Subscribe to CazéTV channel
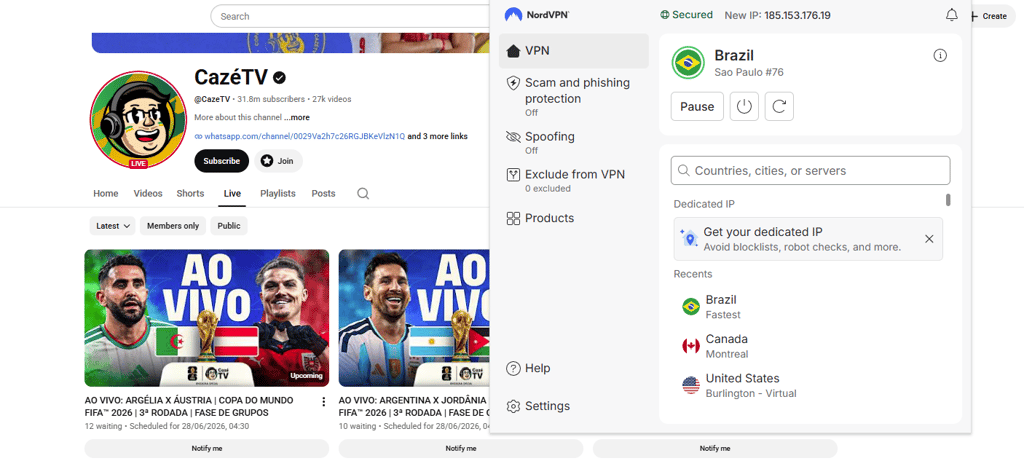This screenshot has height=469, width=1024. click(221, 161)
